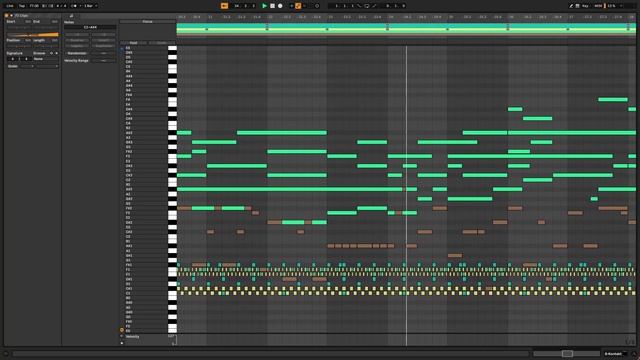Click the Stop button in transport

[272, 6]
